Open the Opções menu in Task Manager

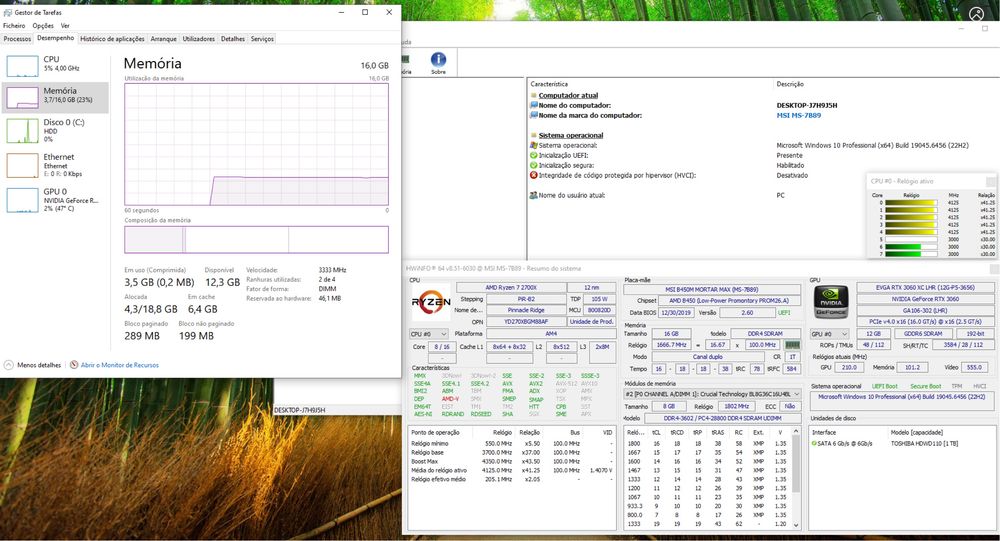coord(43,26)
